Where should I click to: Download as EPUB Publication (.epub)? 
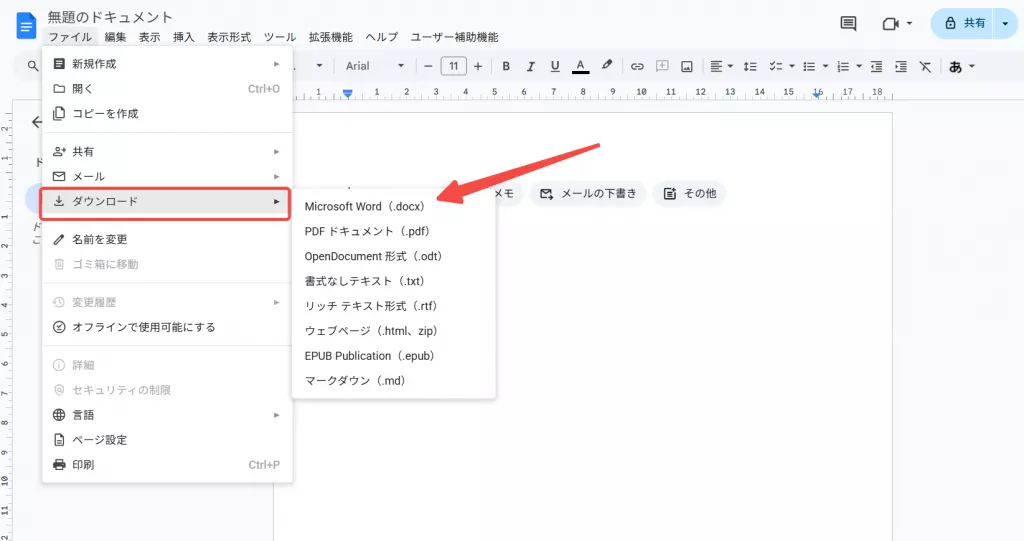394,356
